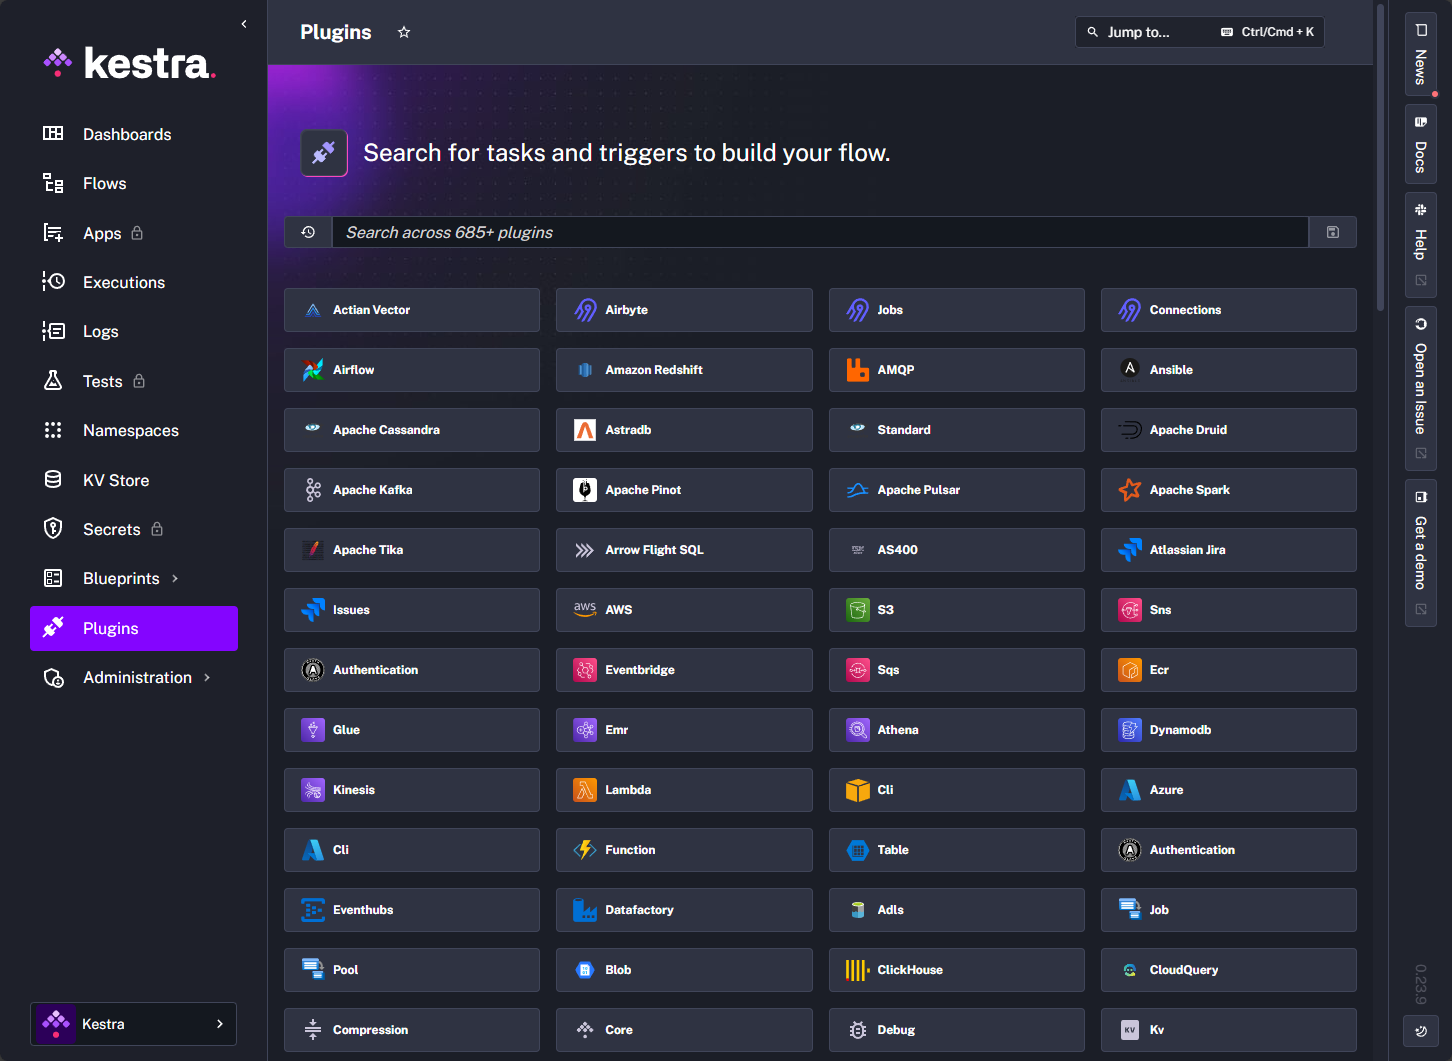Viewport: 1452px width, 1061px height.
Task: Click the blue Dynamodb icon
Action: click(x=1130, y=730)
